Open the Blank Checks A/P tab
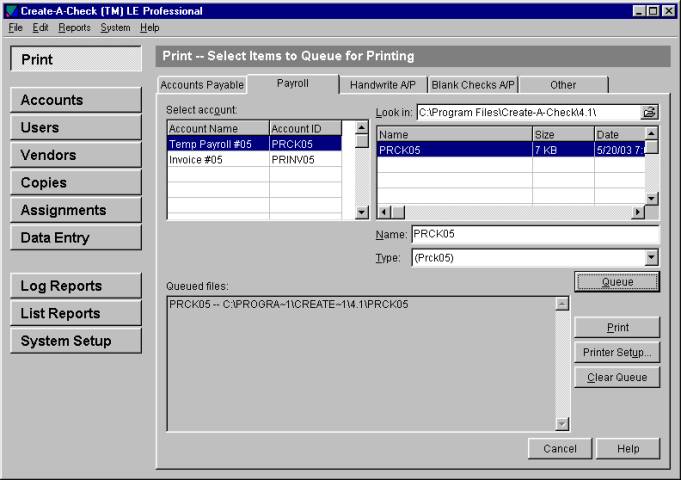681x480 pixels. tap(473, 85)
